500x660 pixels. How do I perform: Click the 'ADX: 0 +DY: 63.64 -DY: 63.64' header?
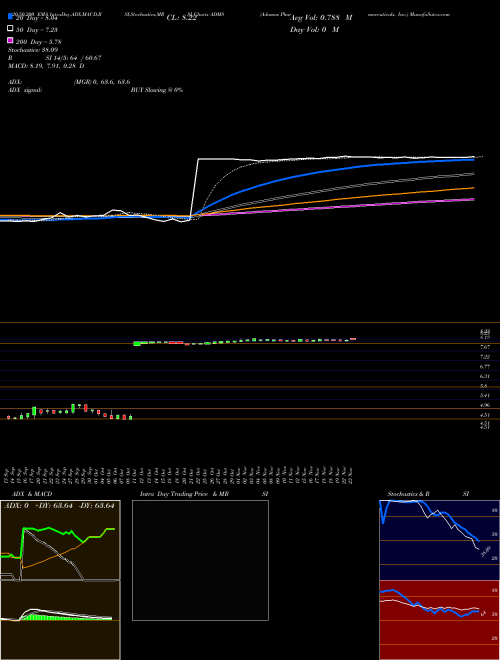[59, 506]
